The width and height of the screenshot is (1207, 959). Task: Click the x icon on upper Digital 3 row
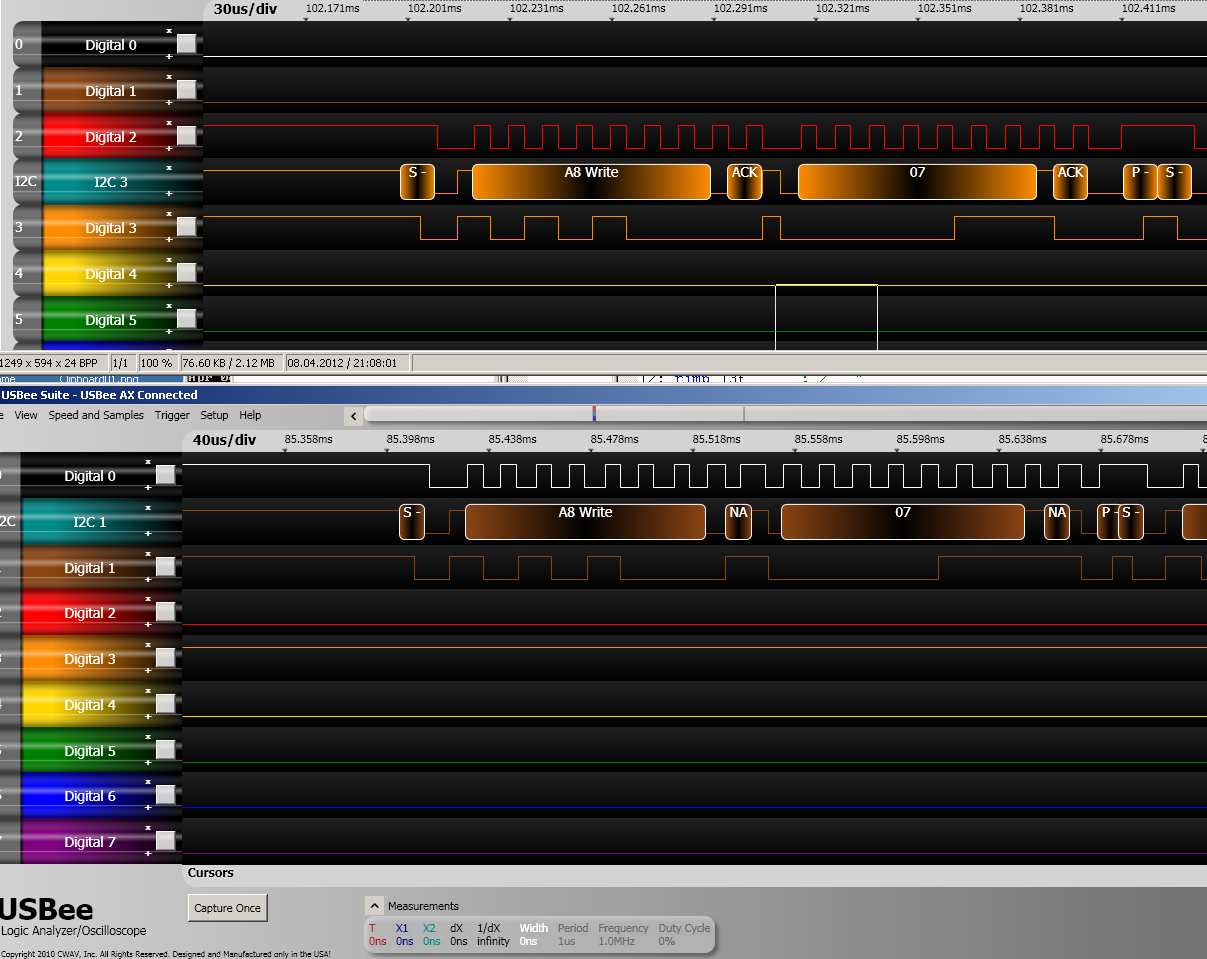click(169, 214)
